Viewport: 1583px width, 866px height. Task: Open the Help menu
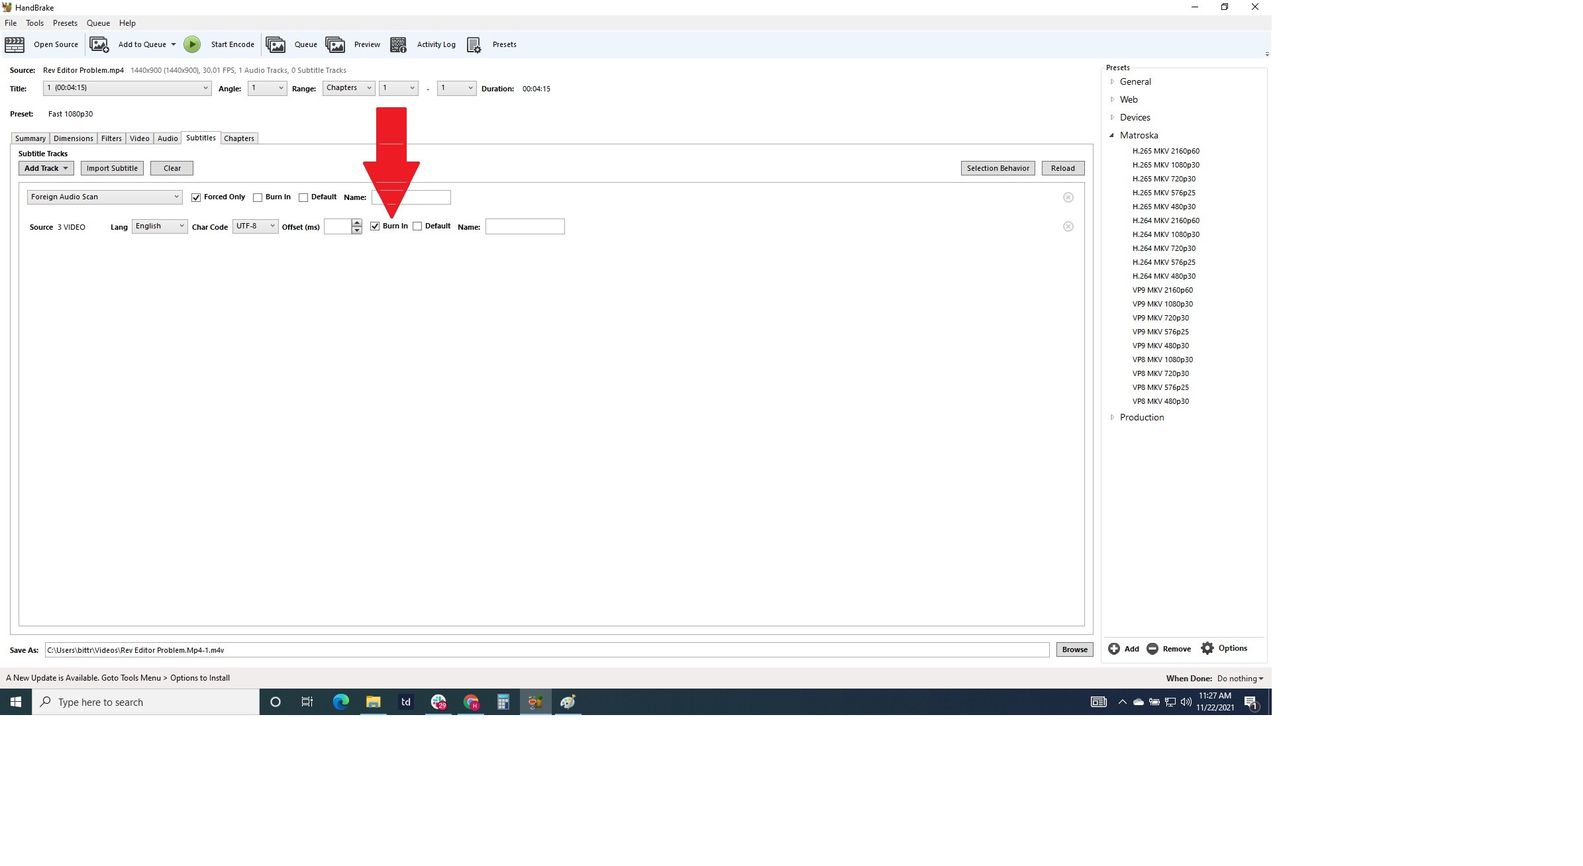pos(127,23)
